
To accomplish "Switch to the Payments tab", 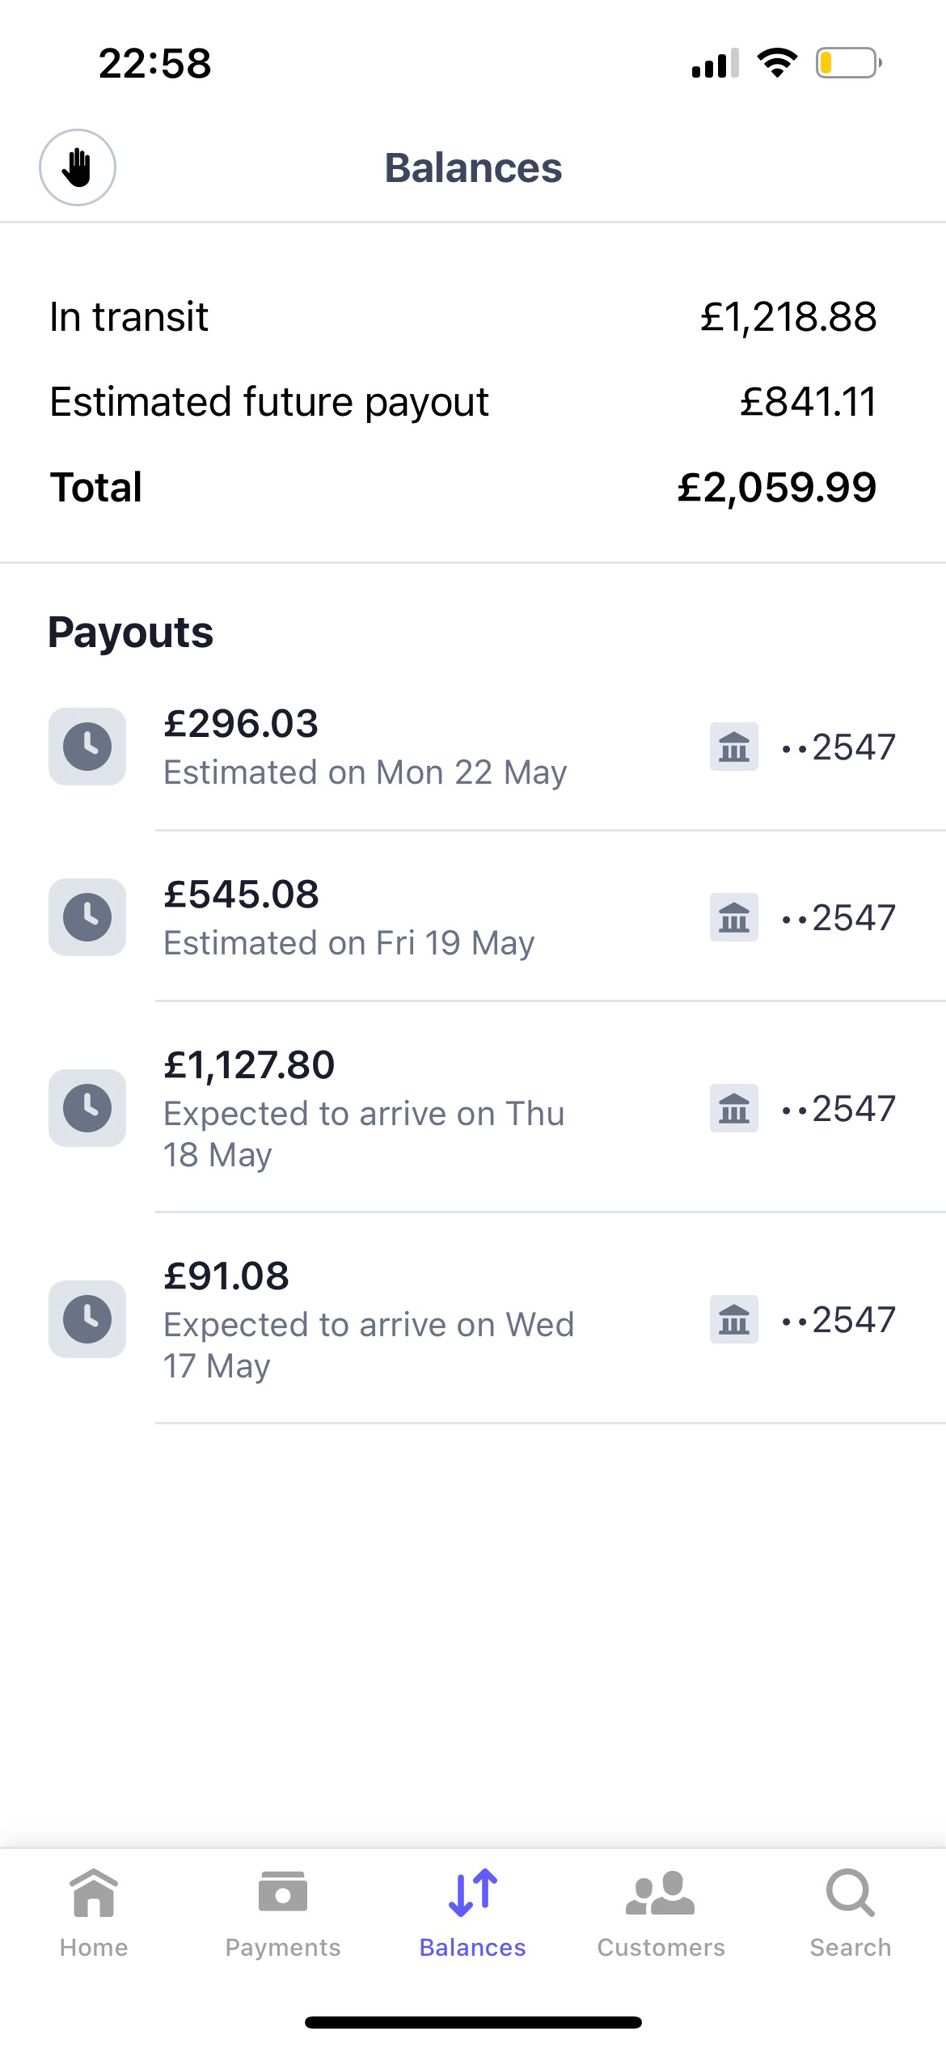I will point(283,1914).
